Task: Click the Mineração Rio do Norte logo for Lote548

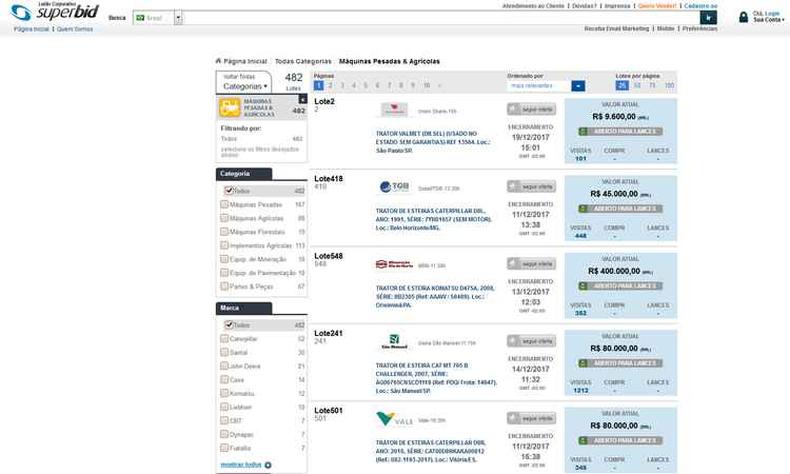Action: pos(394,264)
